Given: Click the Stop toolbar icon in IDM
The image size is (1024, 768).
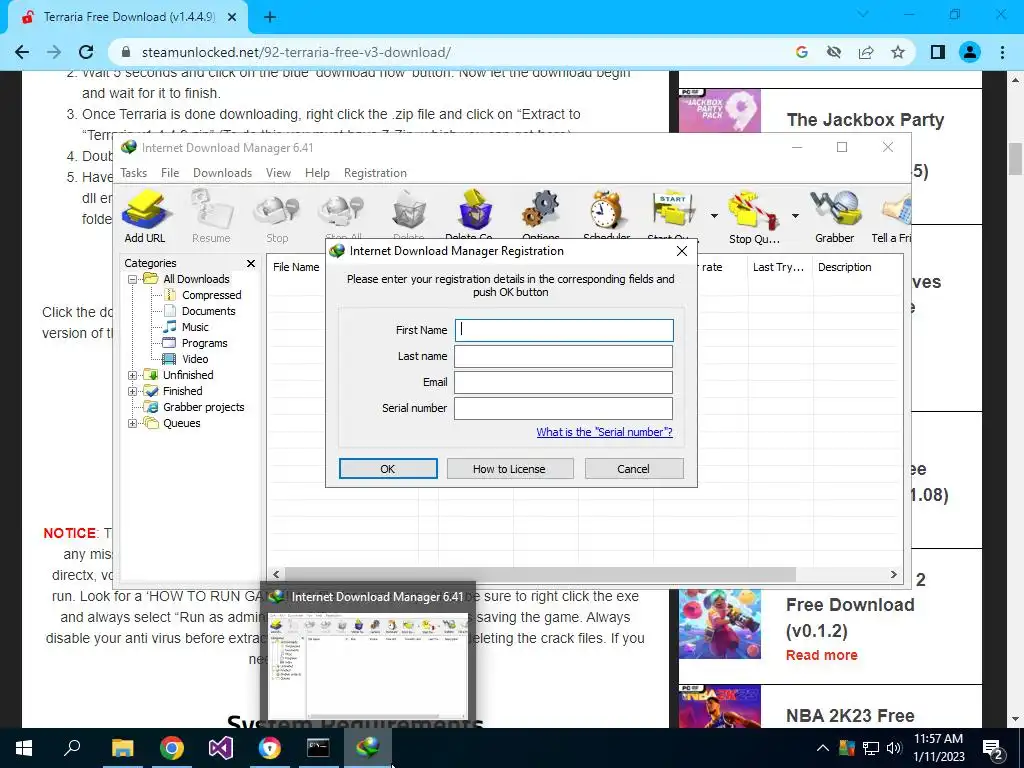Looking at the screenshot, I should coord(277,216).
